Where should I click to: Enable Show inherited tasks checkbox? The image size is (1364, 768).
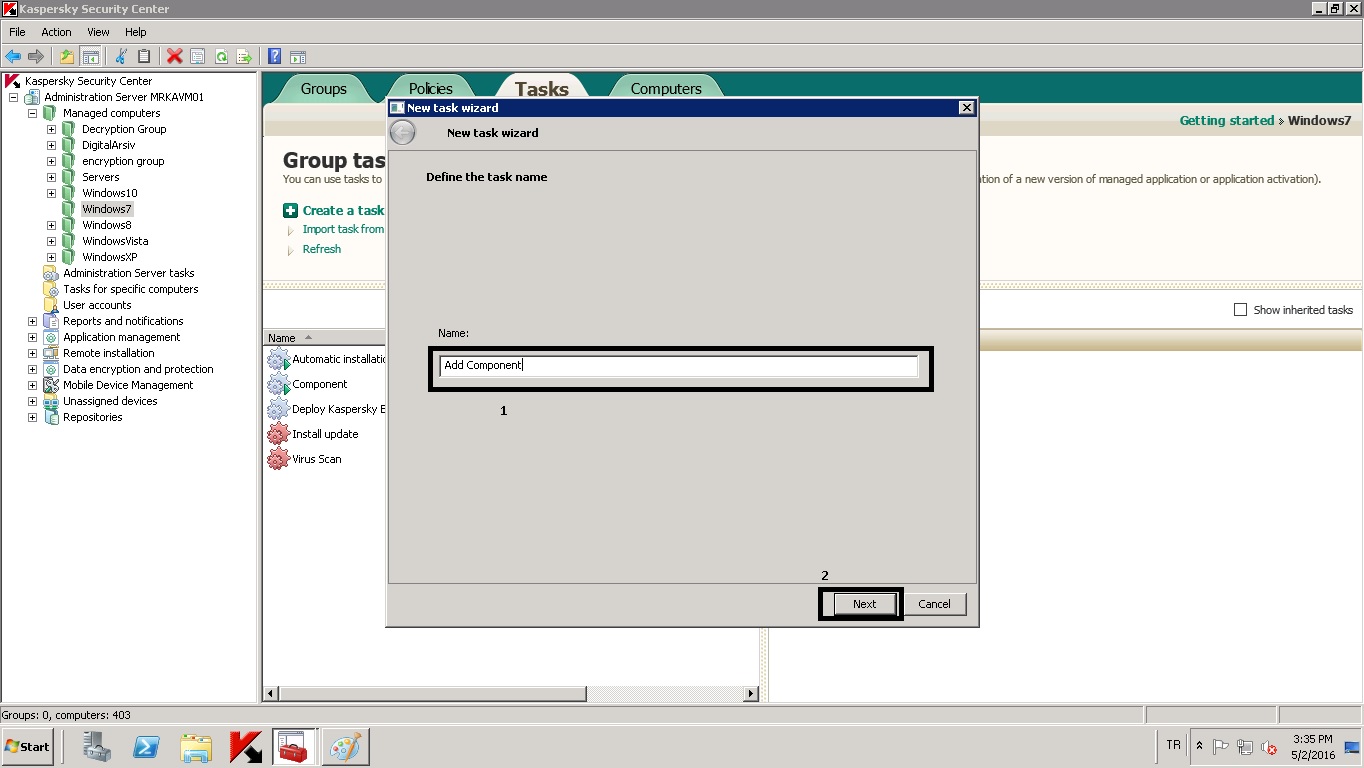tap(1240, 310)
